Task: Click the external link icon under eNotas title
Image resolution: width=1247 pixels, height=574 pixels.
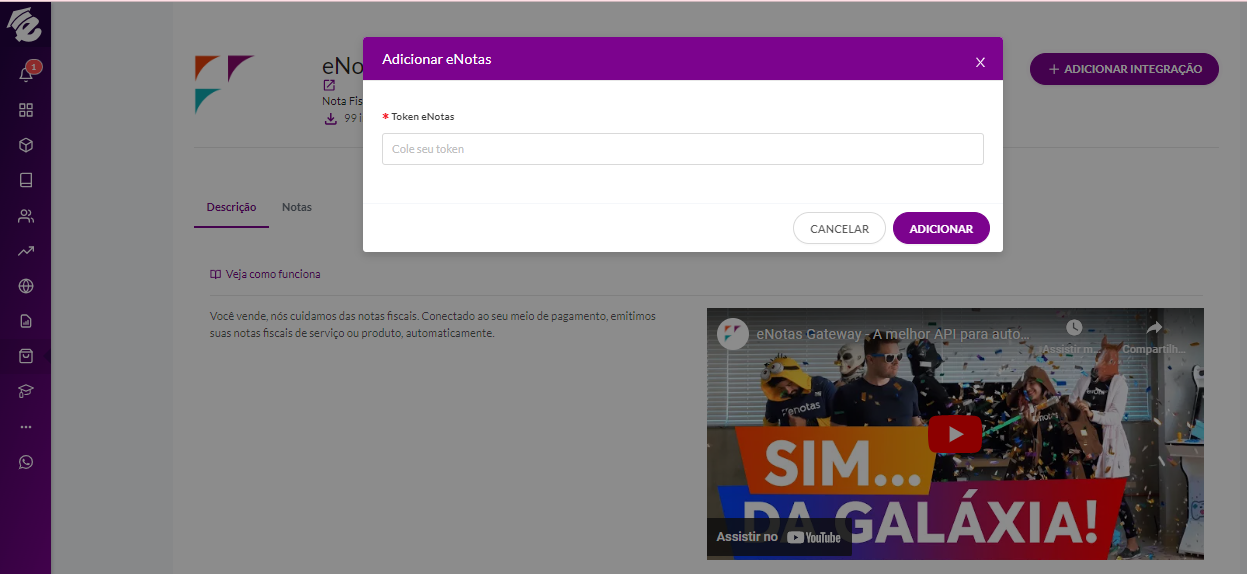Action: (x=329, y=86)
